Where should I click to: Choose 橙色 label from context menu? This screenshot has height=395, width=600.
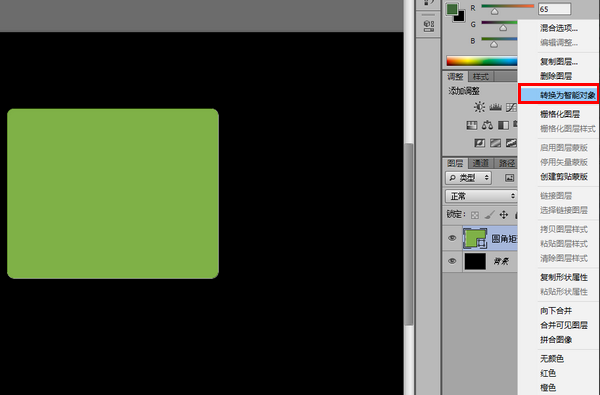click(x=548, y=388)
